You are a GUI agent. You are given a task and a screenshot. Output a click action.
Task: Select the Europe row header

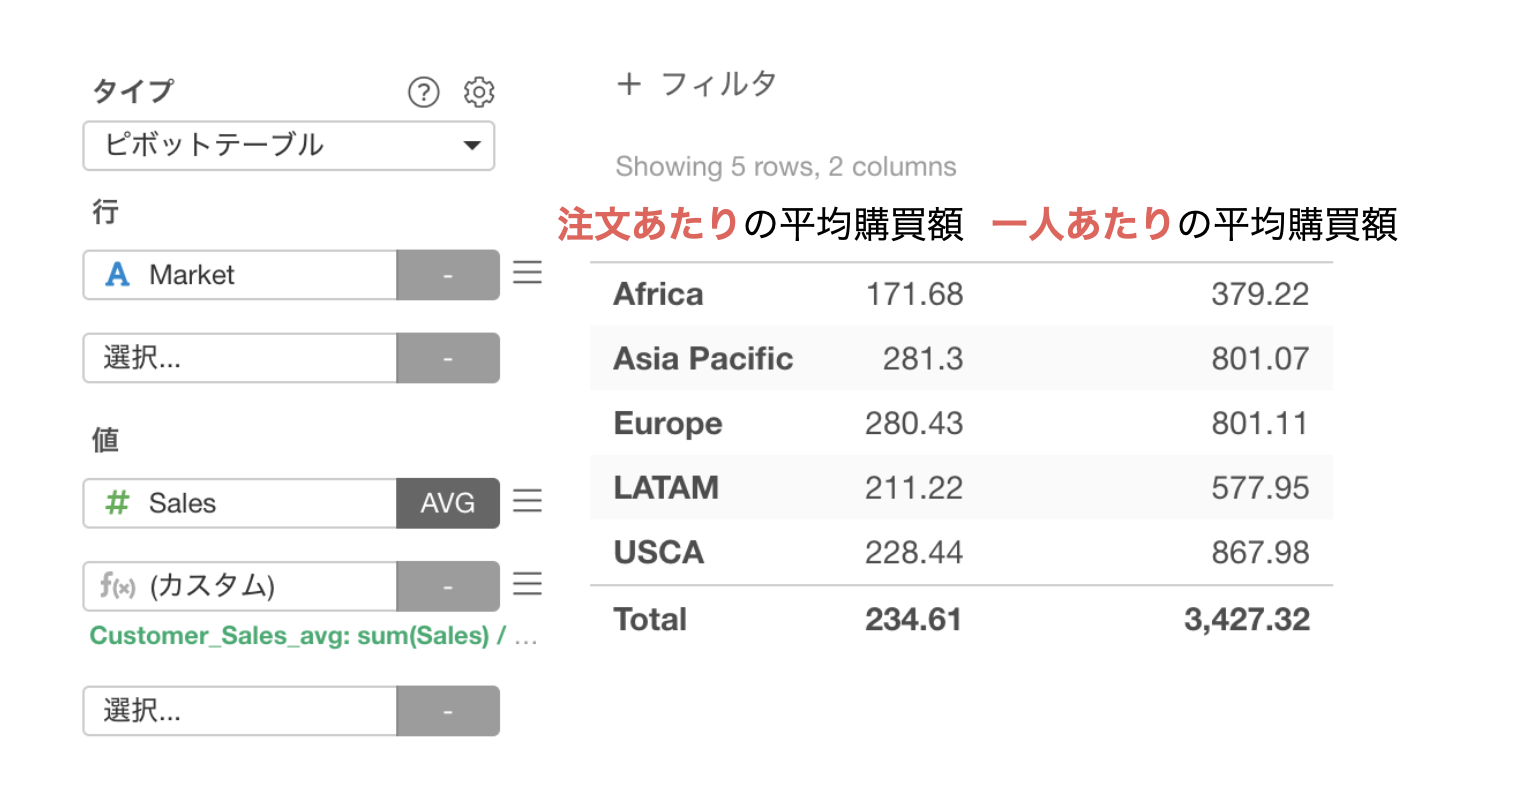point(668,424)
